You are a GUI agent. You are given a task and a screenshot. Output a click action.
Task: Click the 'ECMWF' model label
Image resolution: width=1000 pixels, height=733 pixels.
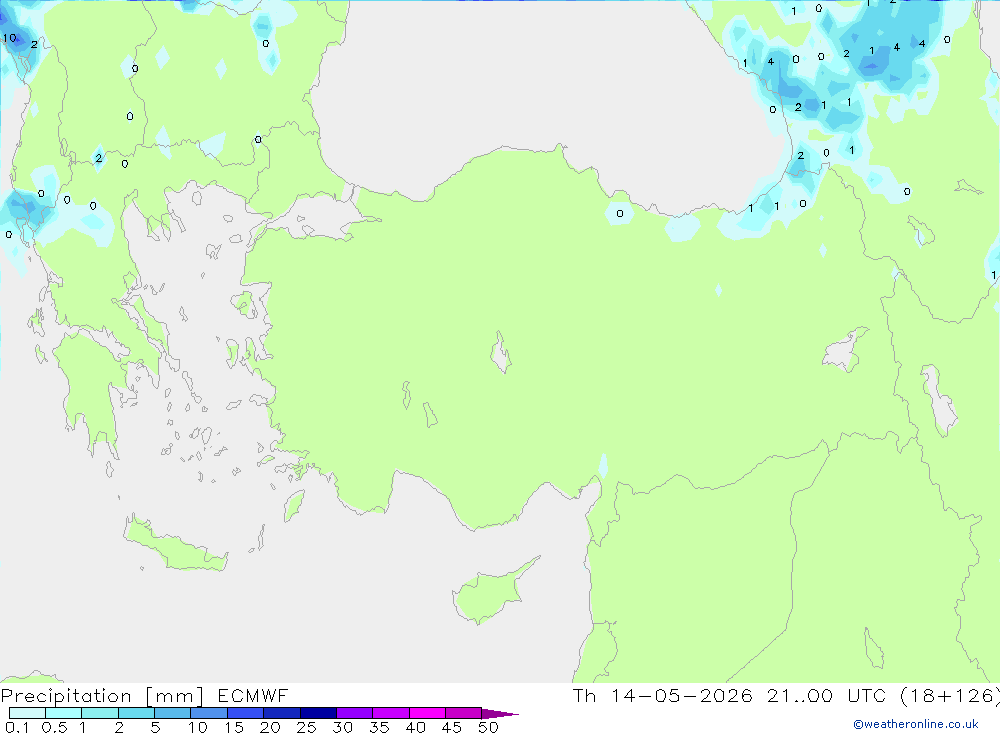pyautogui.click(x=253, y=695)
